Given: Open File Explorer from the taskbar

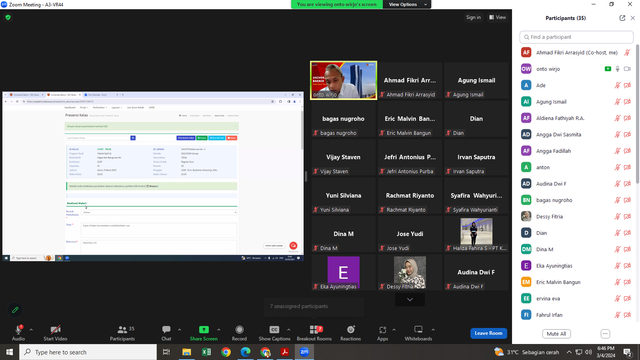Looking at the screenshot, I should [187, 352].
